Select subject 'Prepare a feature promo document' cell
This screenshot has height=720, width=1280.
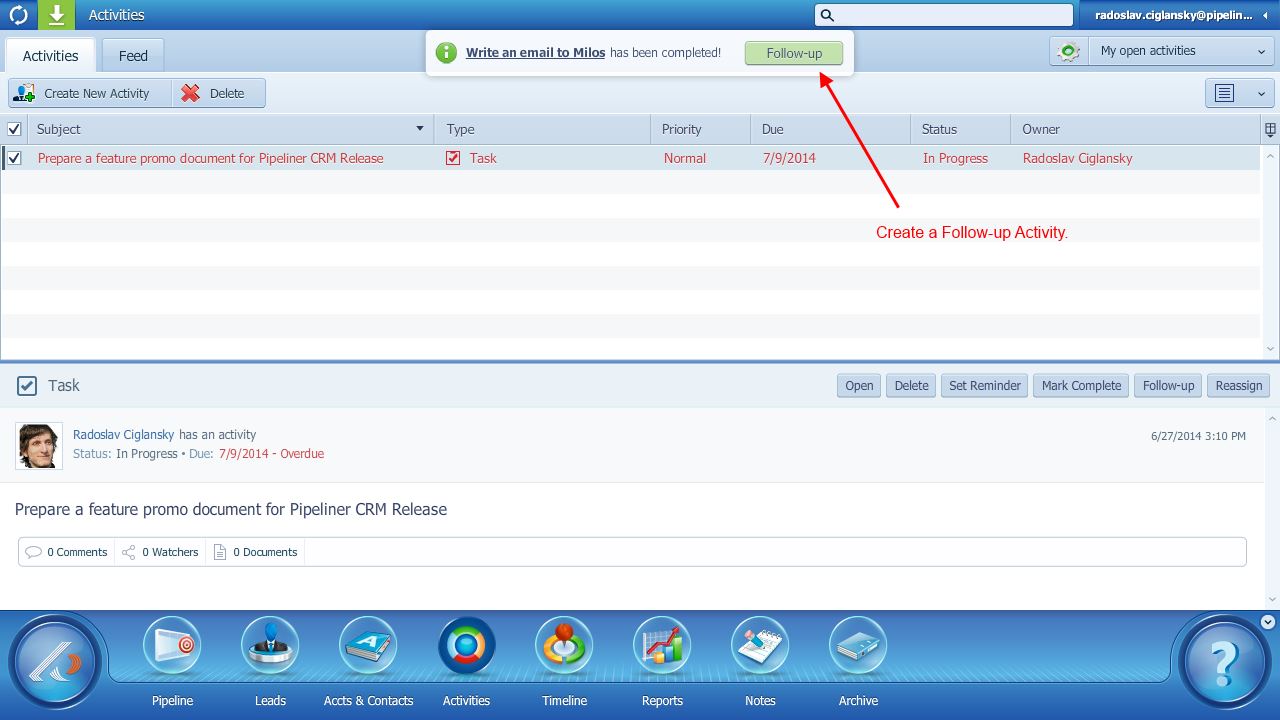[x=211, y=158]
